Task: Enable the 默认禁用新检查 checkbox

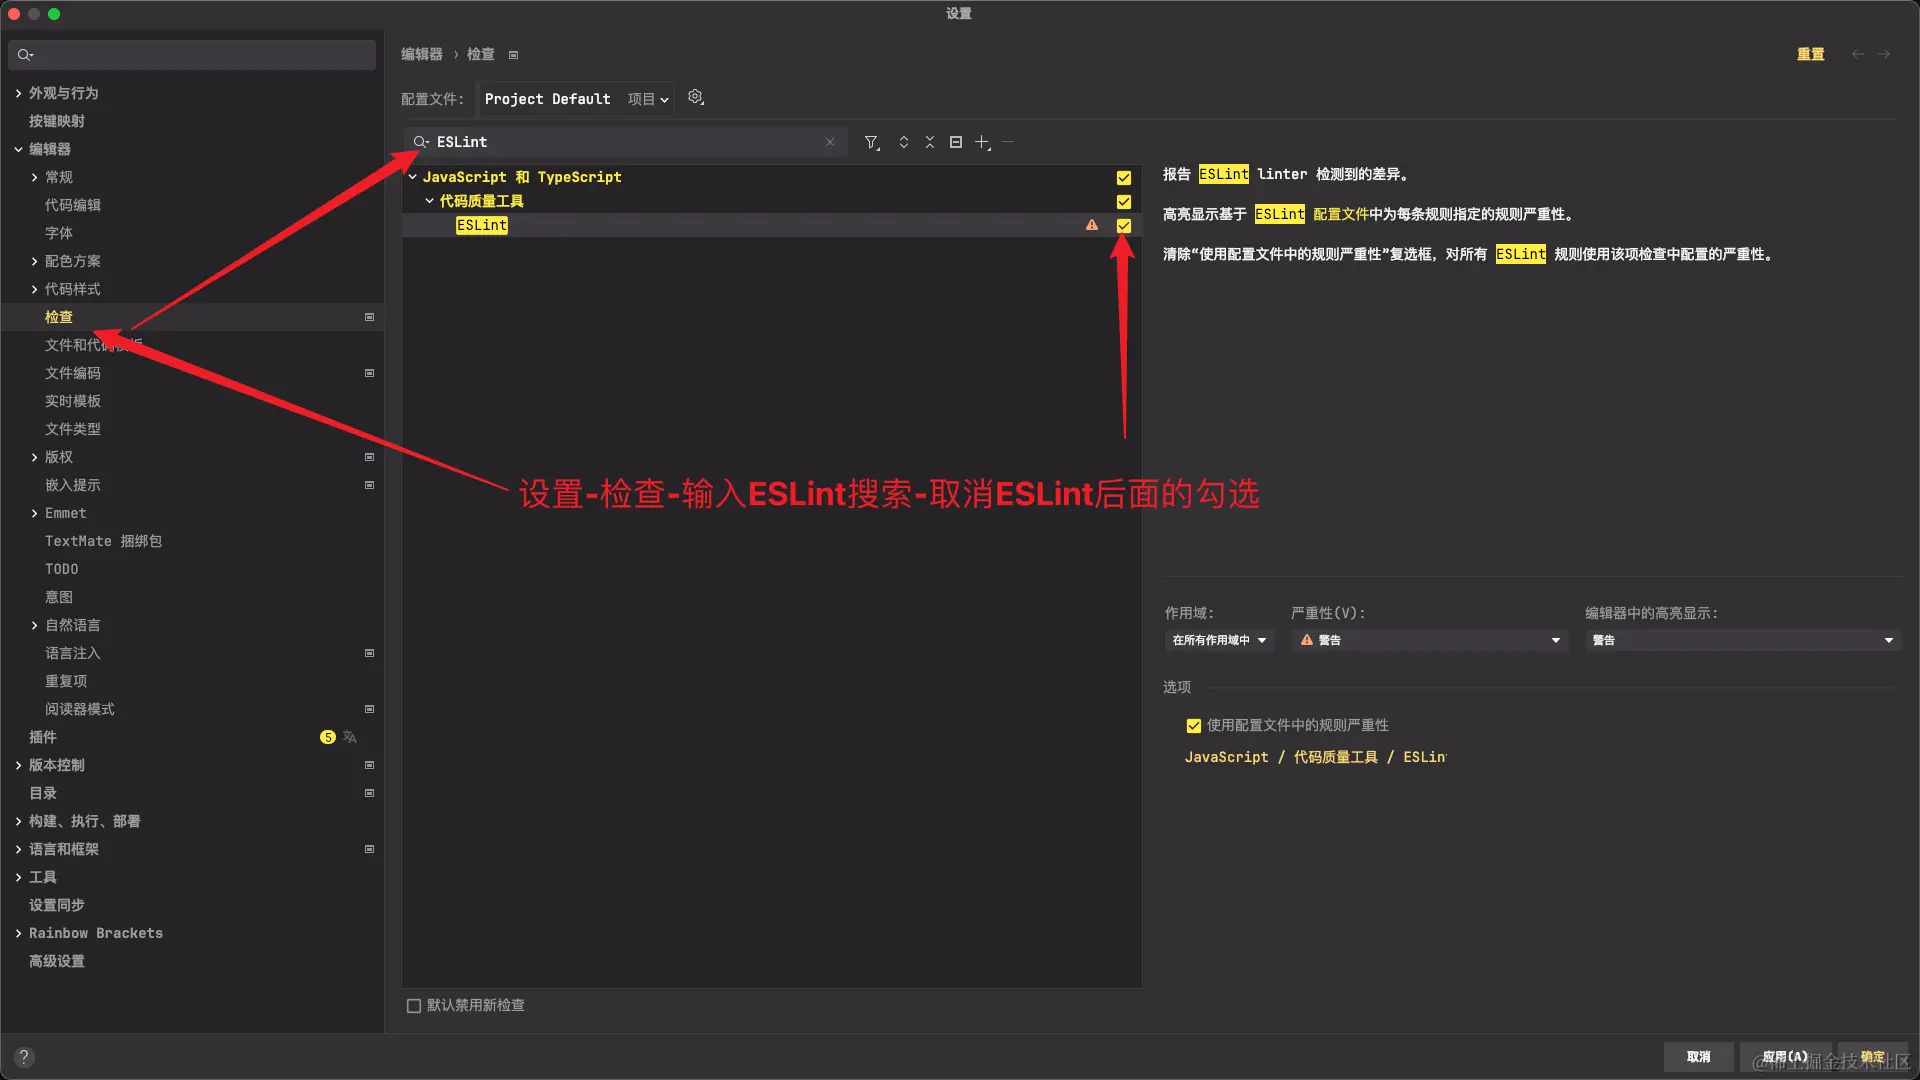Action: point(414,1006)
